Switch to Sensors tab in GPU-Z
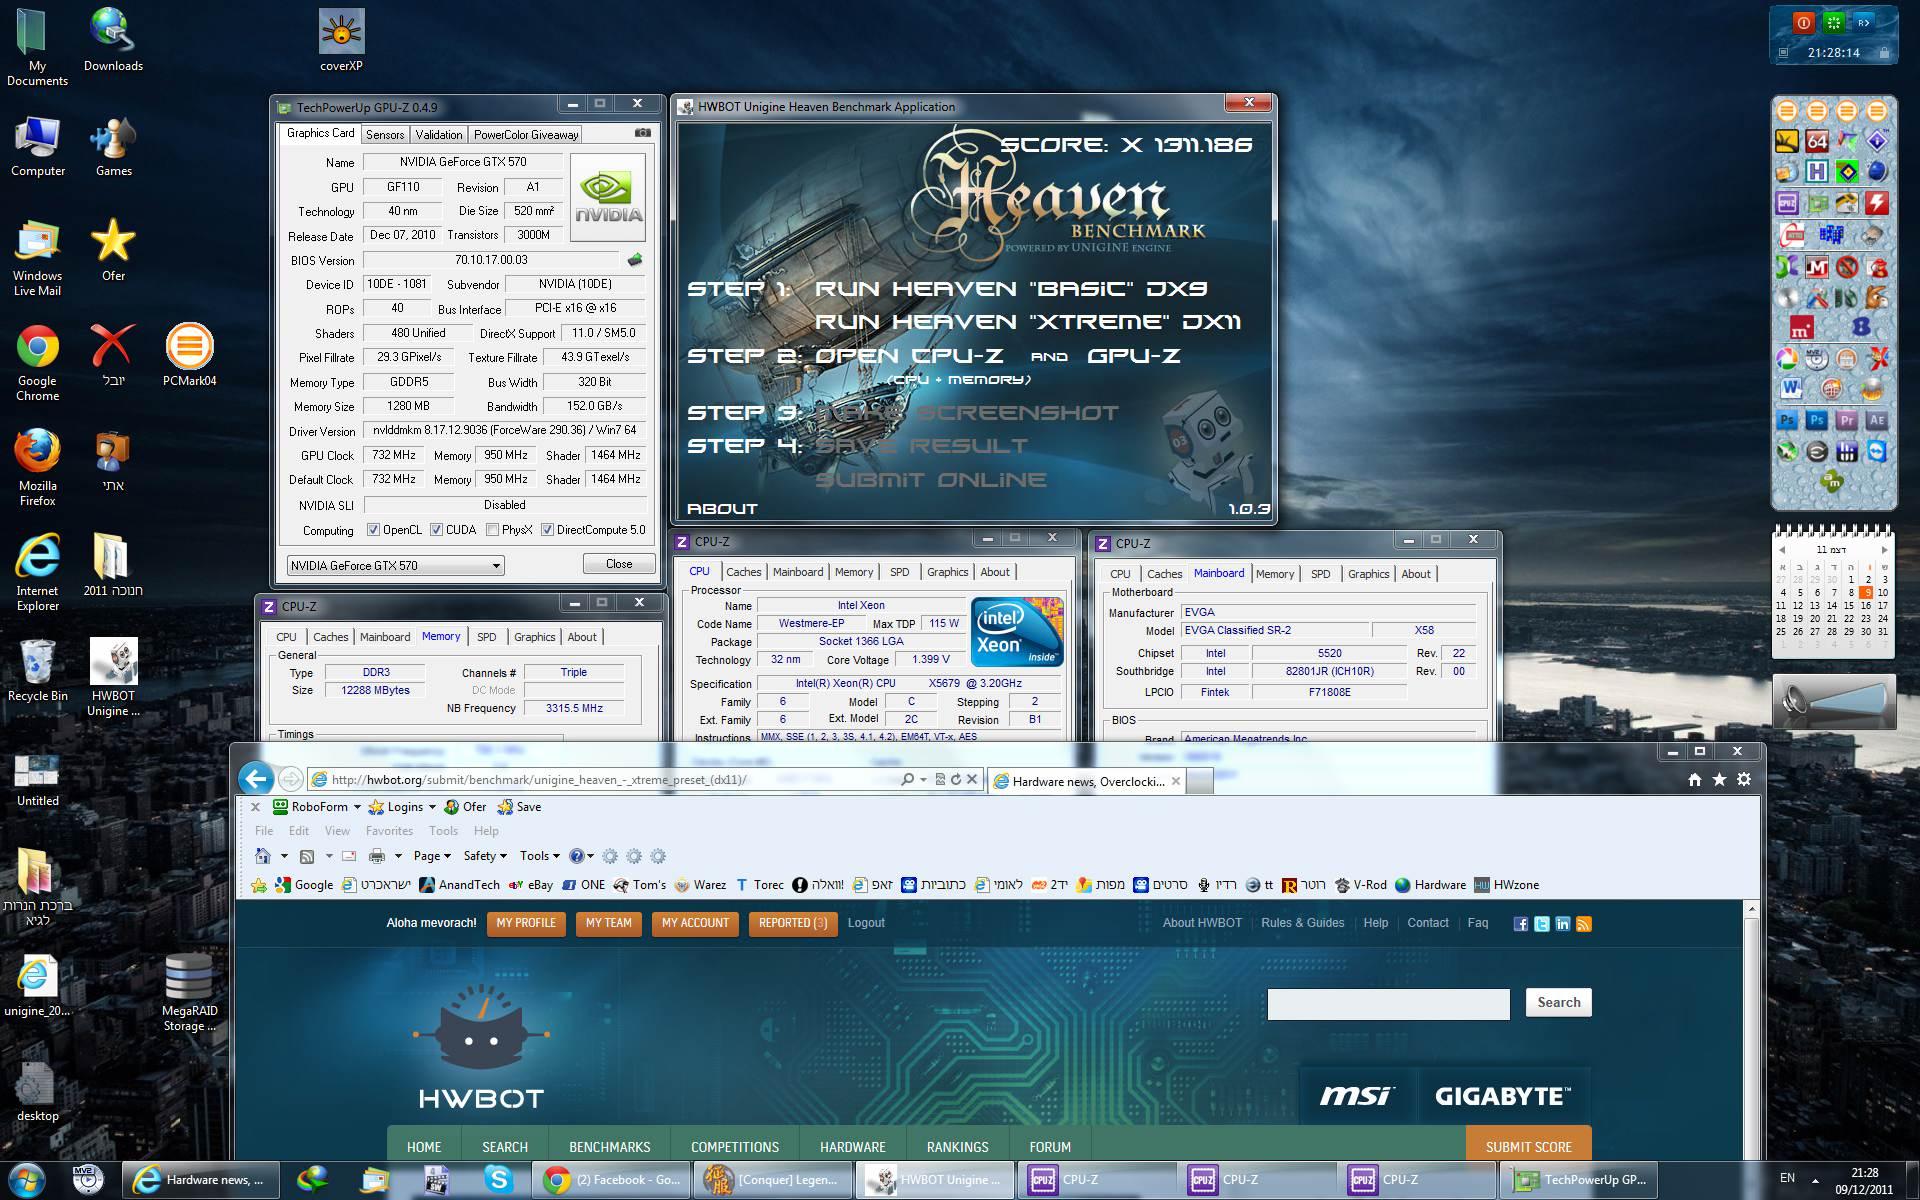Viewport: 1920px width, 1200px height. [x=385, y=135]
